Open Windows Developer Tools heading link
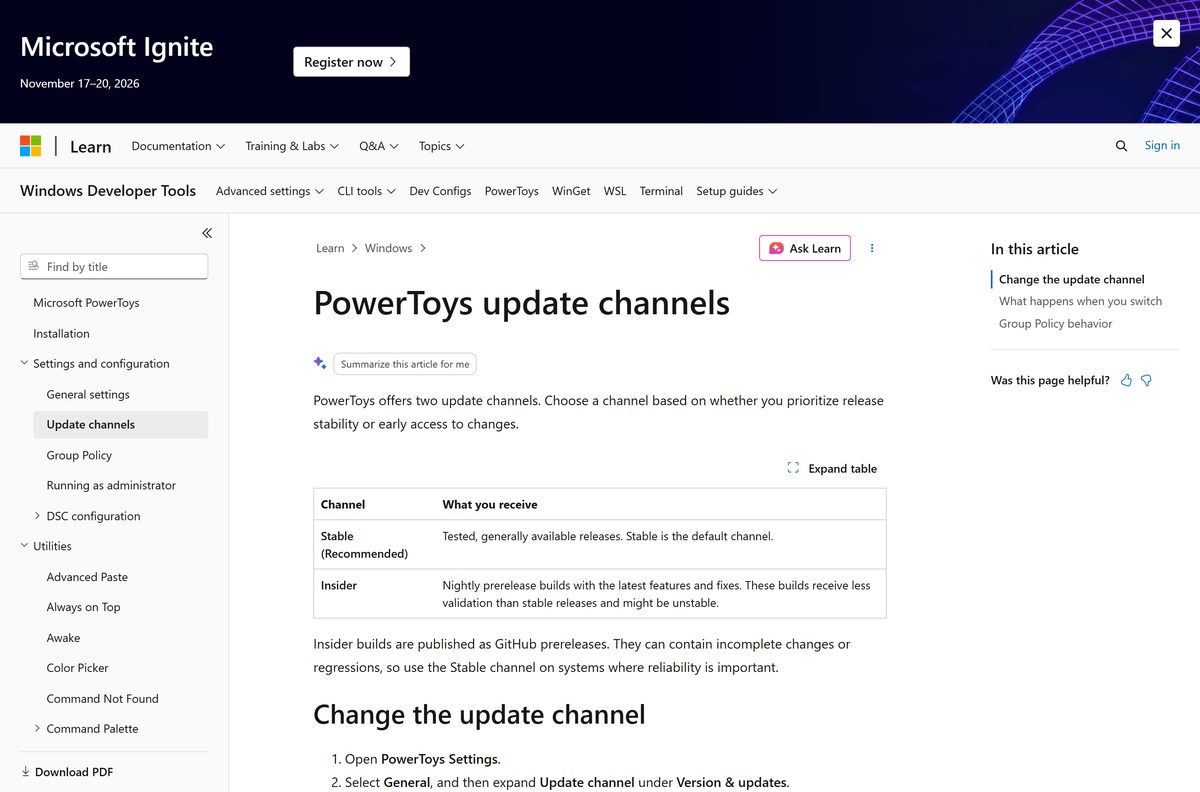 [x=108, y=191]
